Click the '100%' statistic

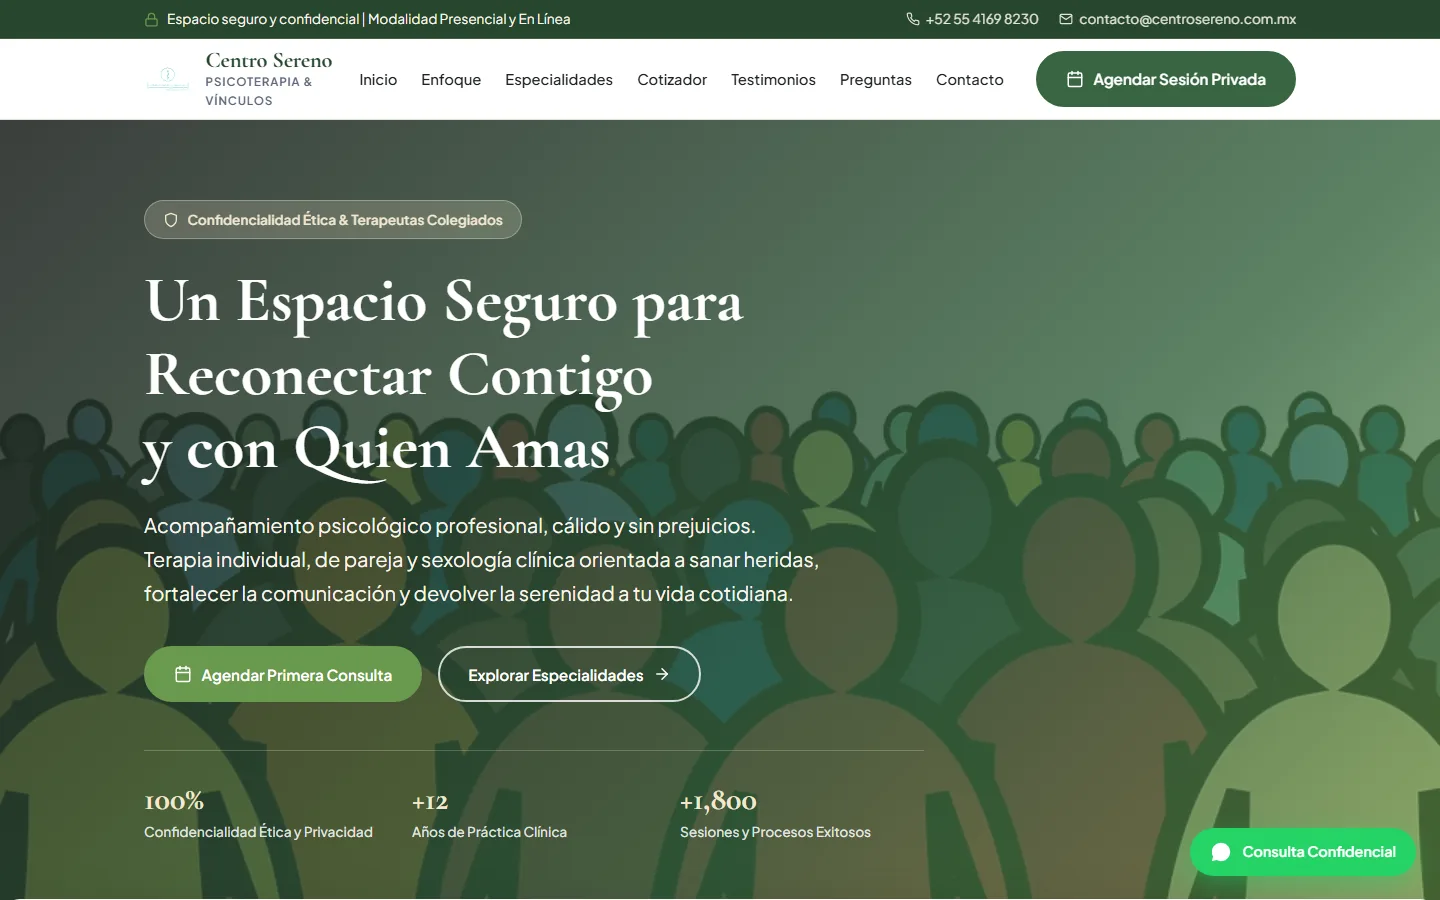click(174, 801)
